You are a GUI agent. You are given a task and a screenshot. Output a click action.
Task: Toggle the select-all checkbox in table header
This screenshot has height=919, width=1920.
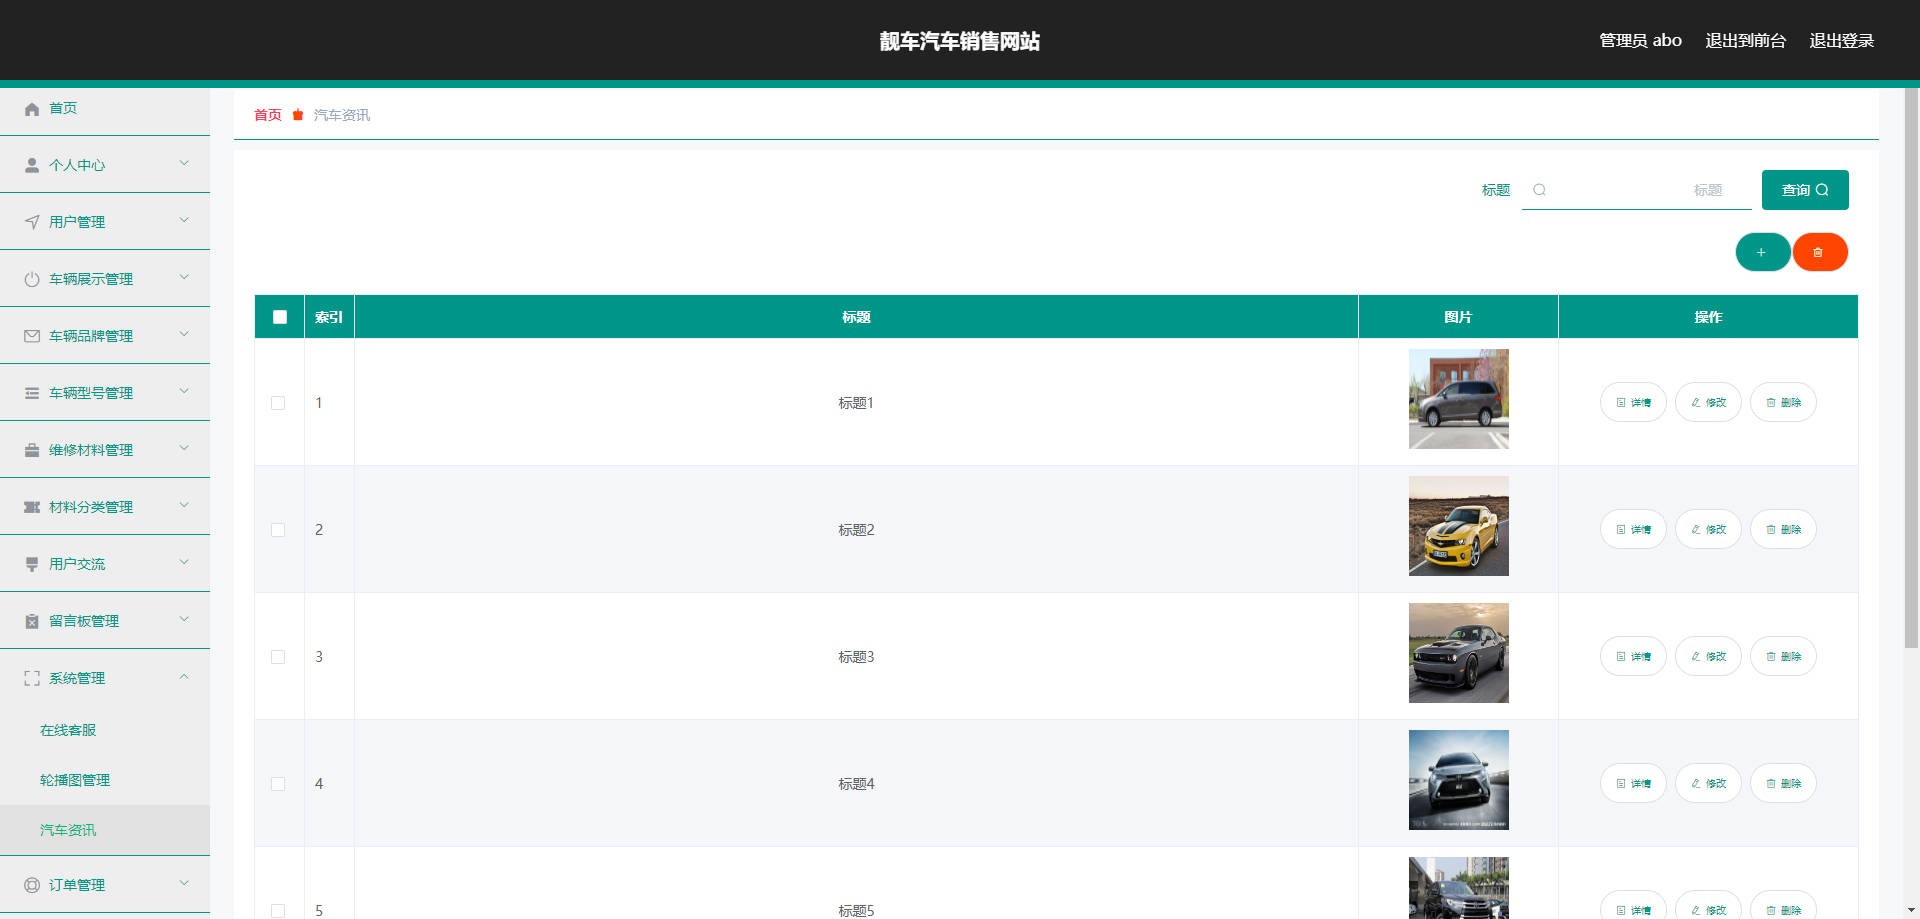tap(280, 317)
